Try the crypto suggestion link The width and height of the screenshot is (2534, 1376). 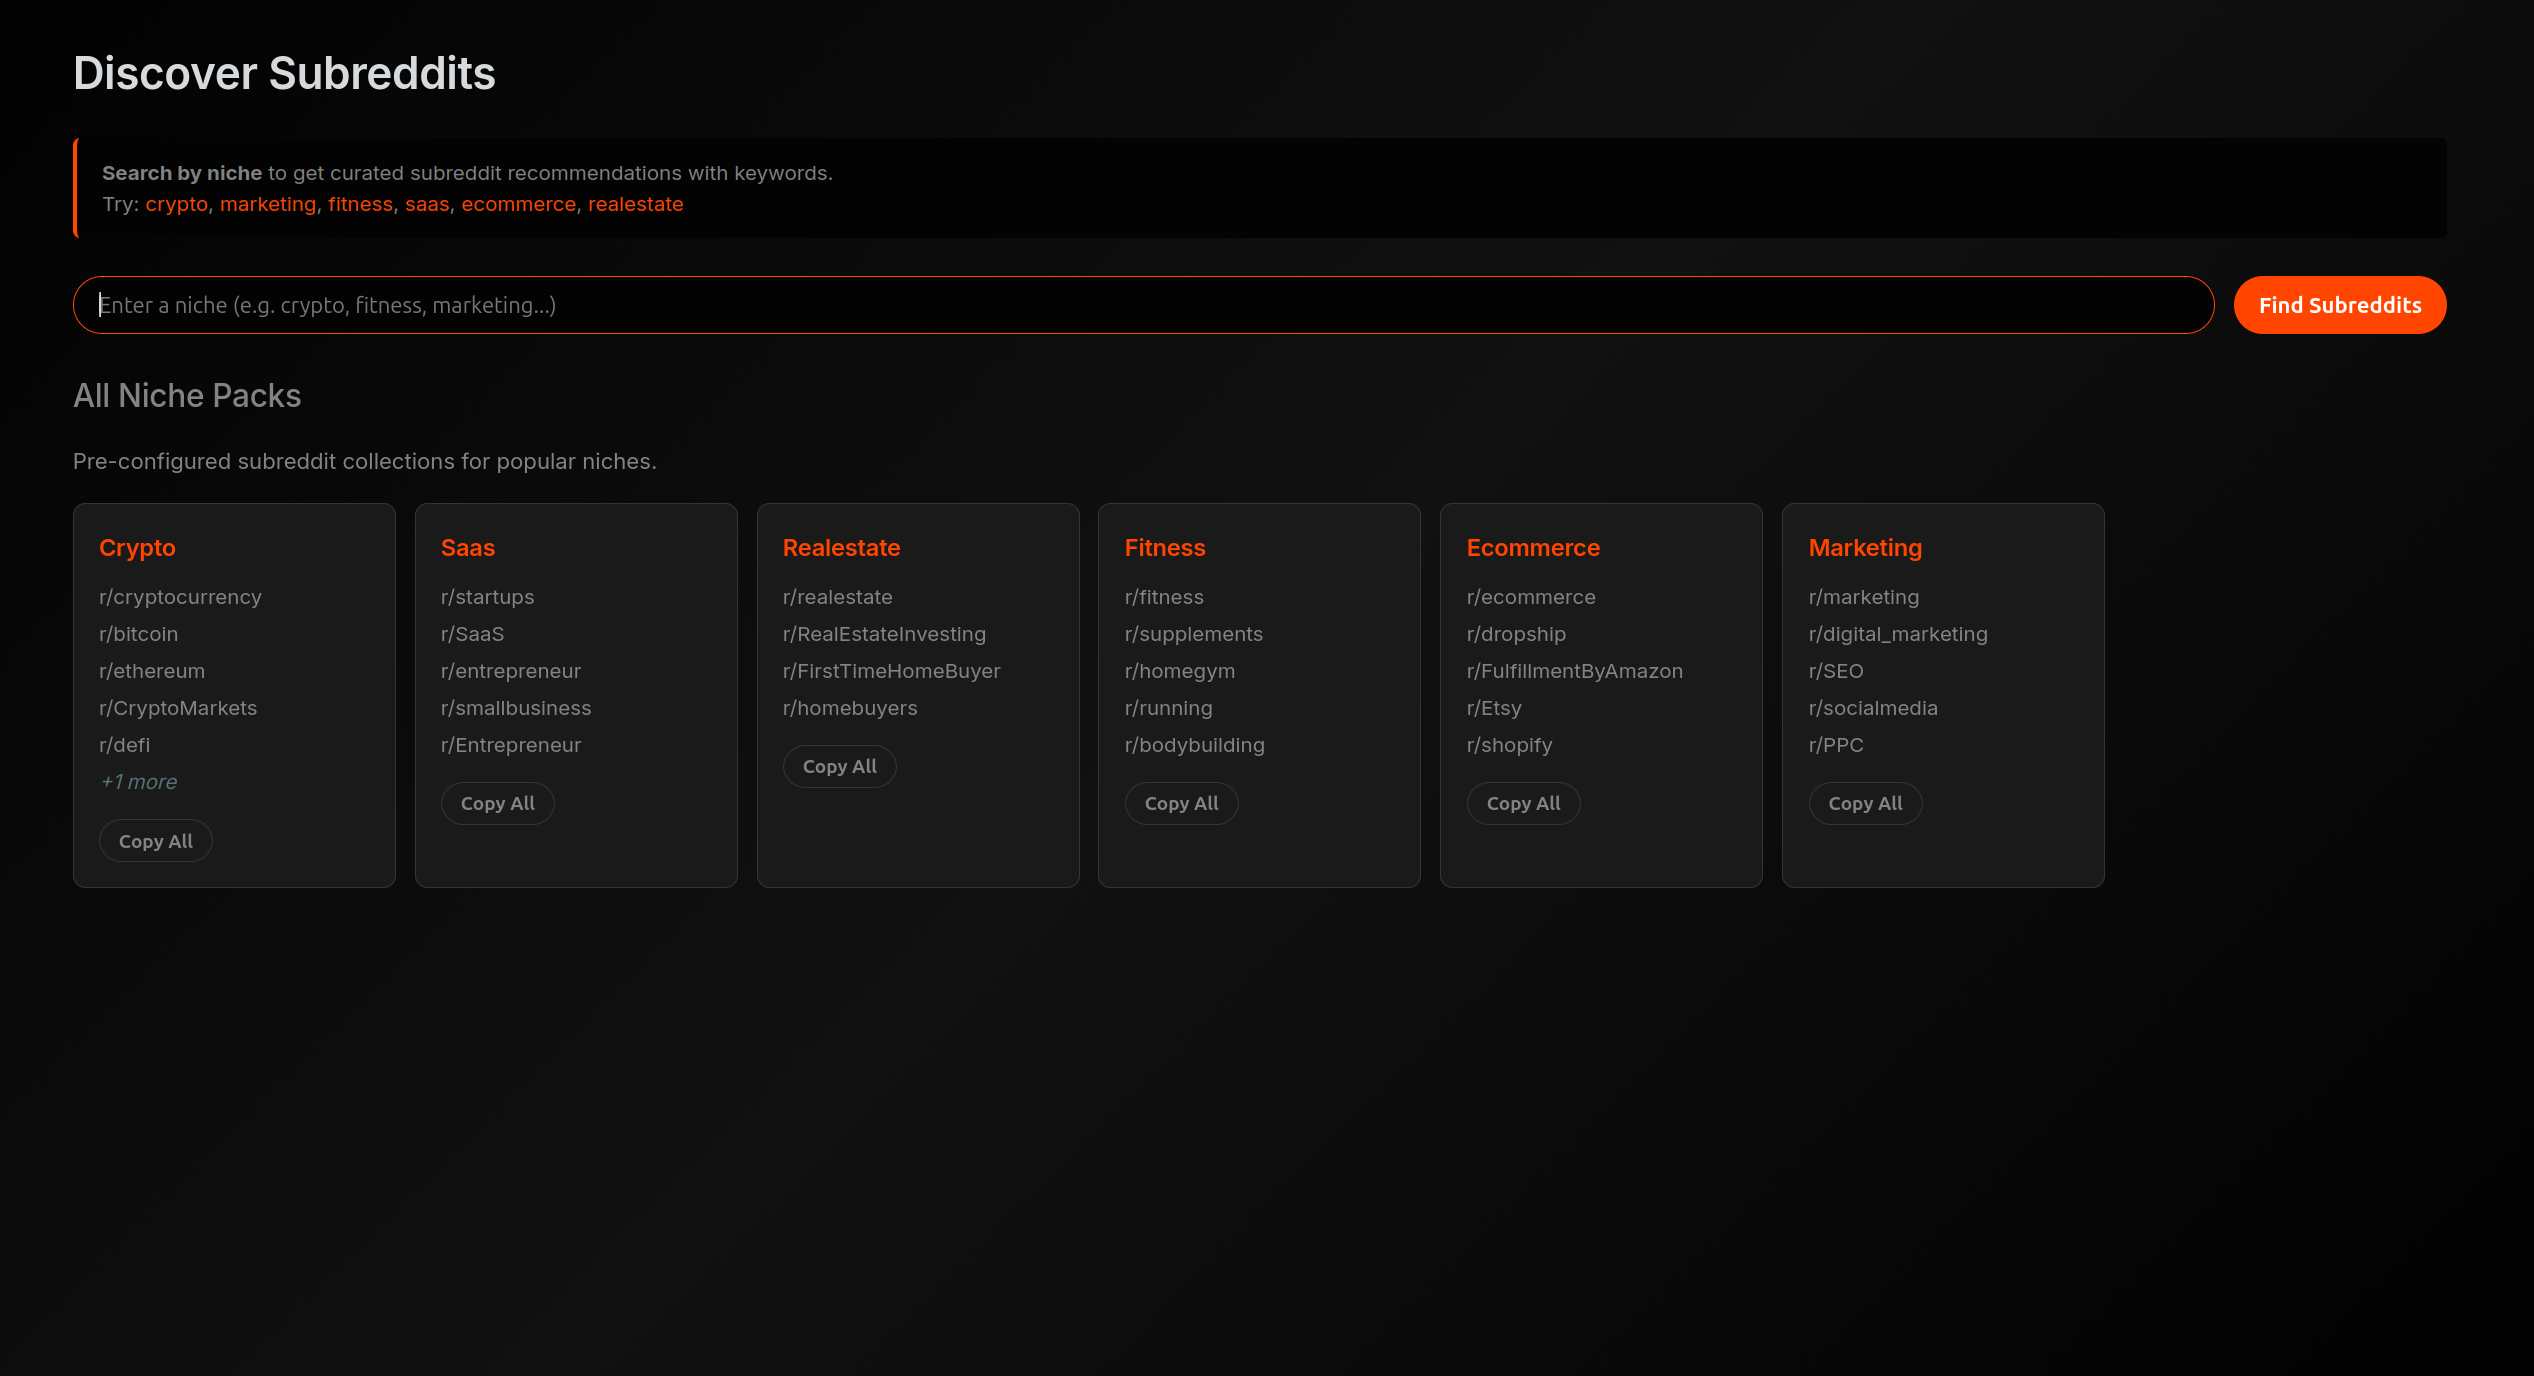[x=176, y=204]
